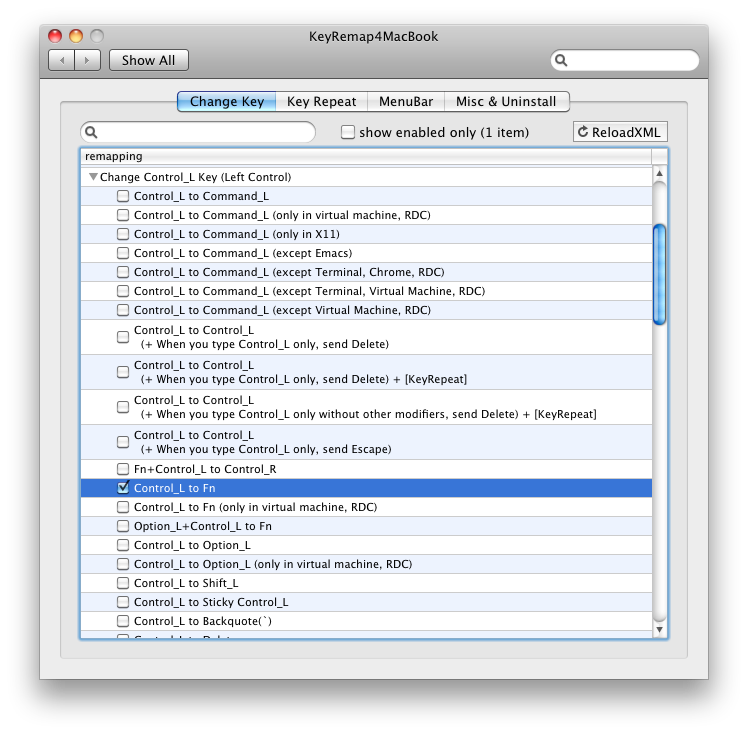
Task: Click the Show All button
Action: click(148, 60)
